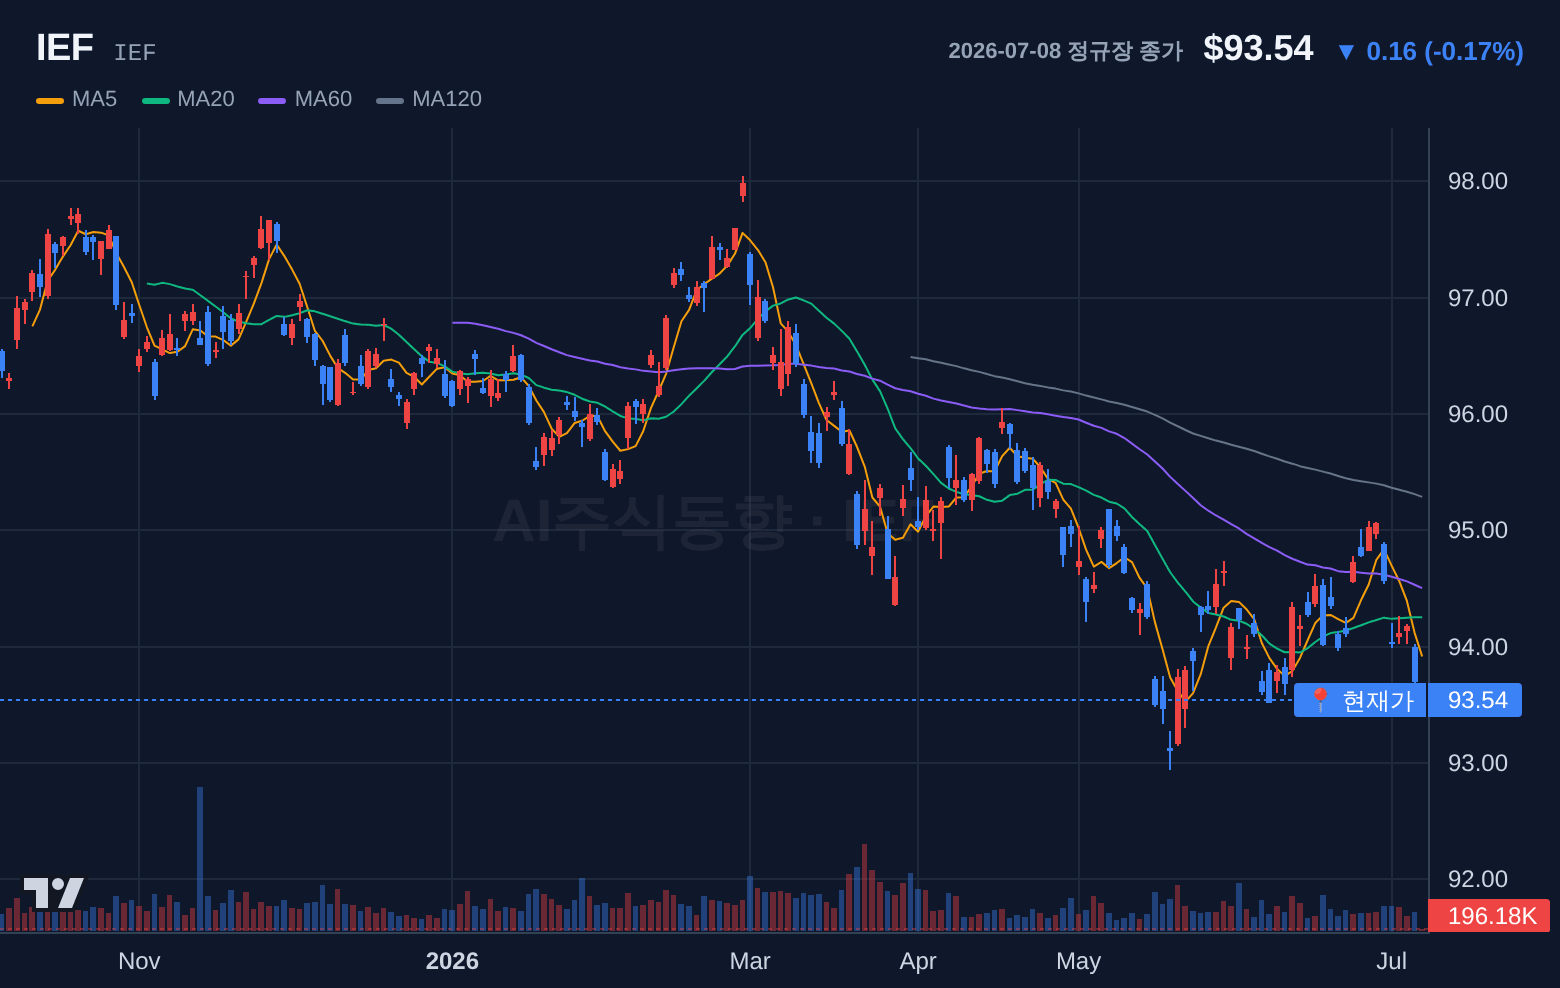
Task: Click the red 196.18K volume badge
Action: (1489, 916)
